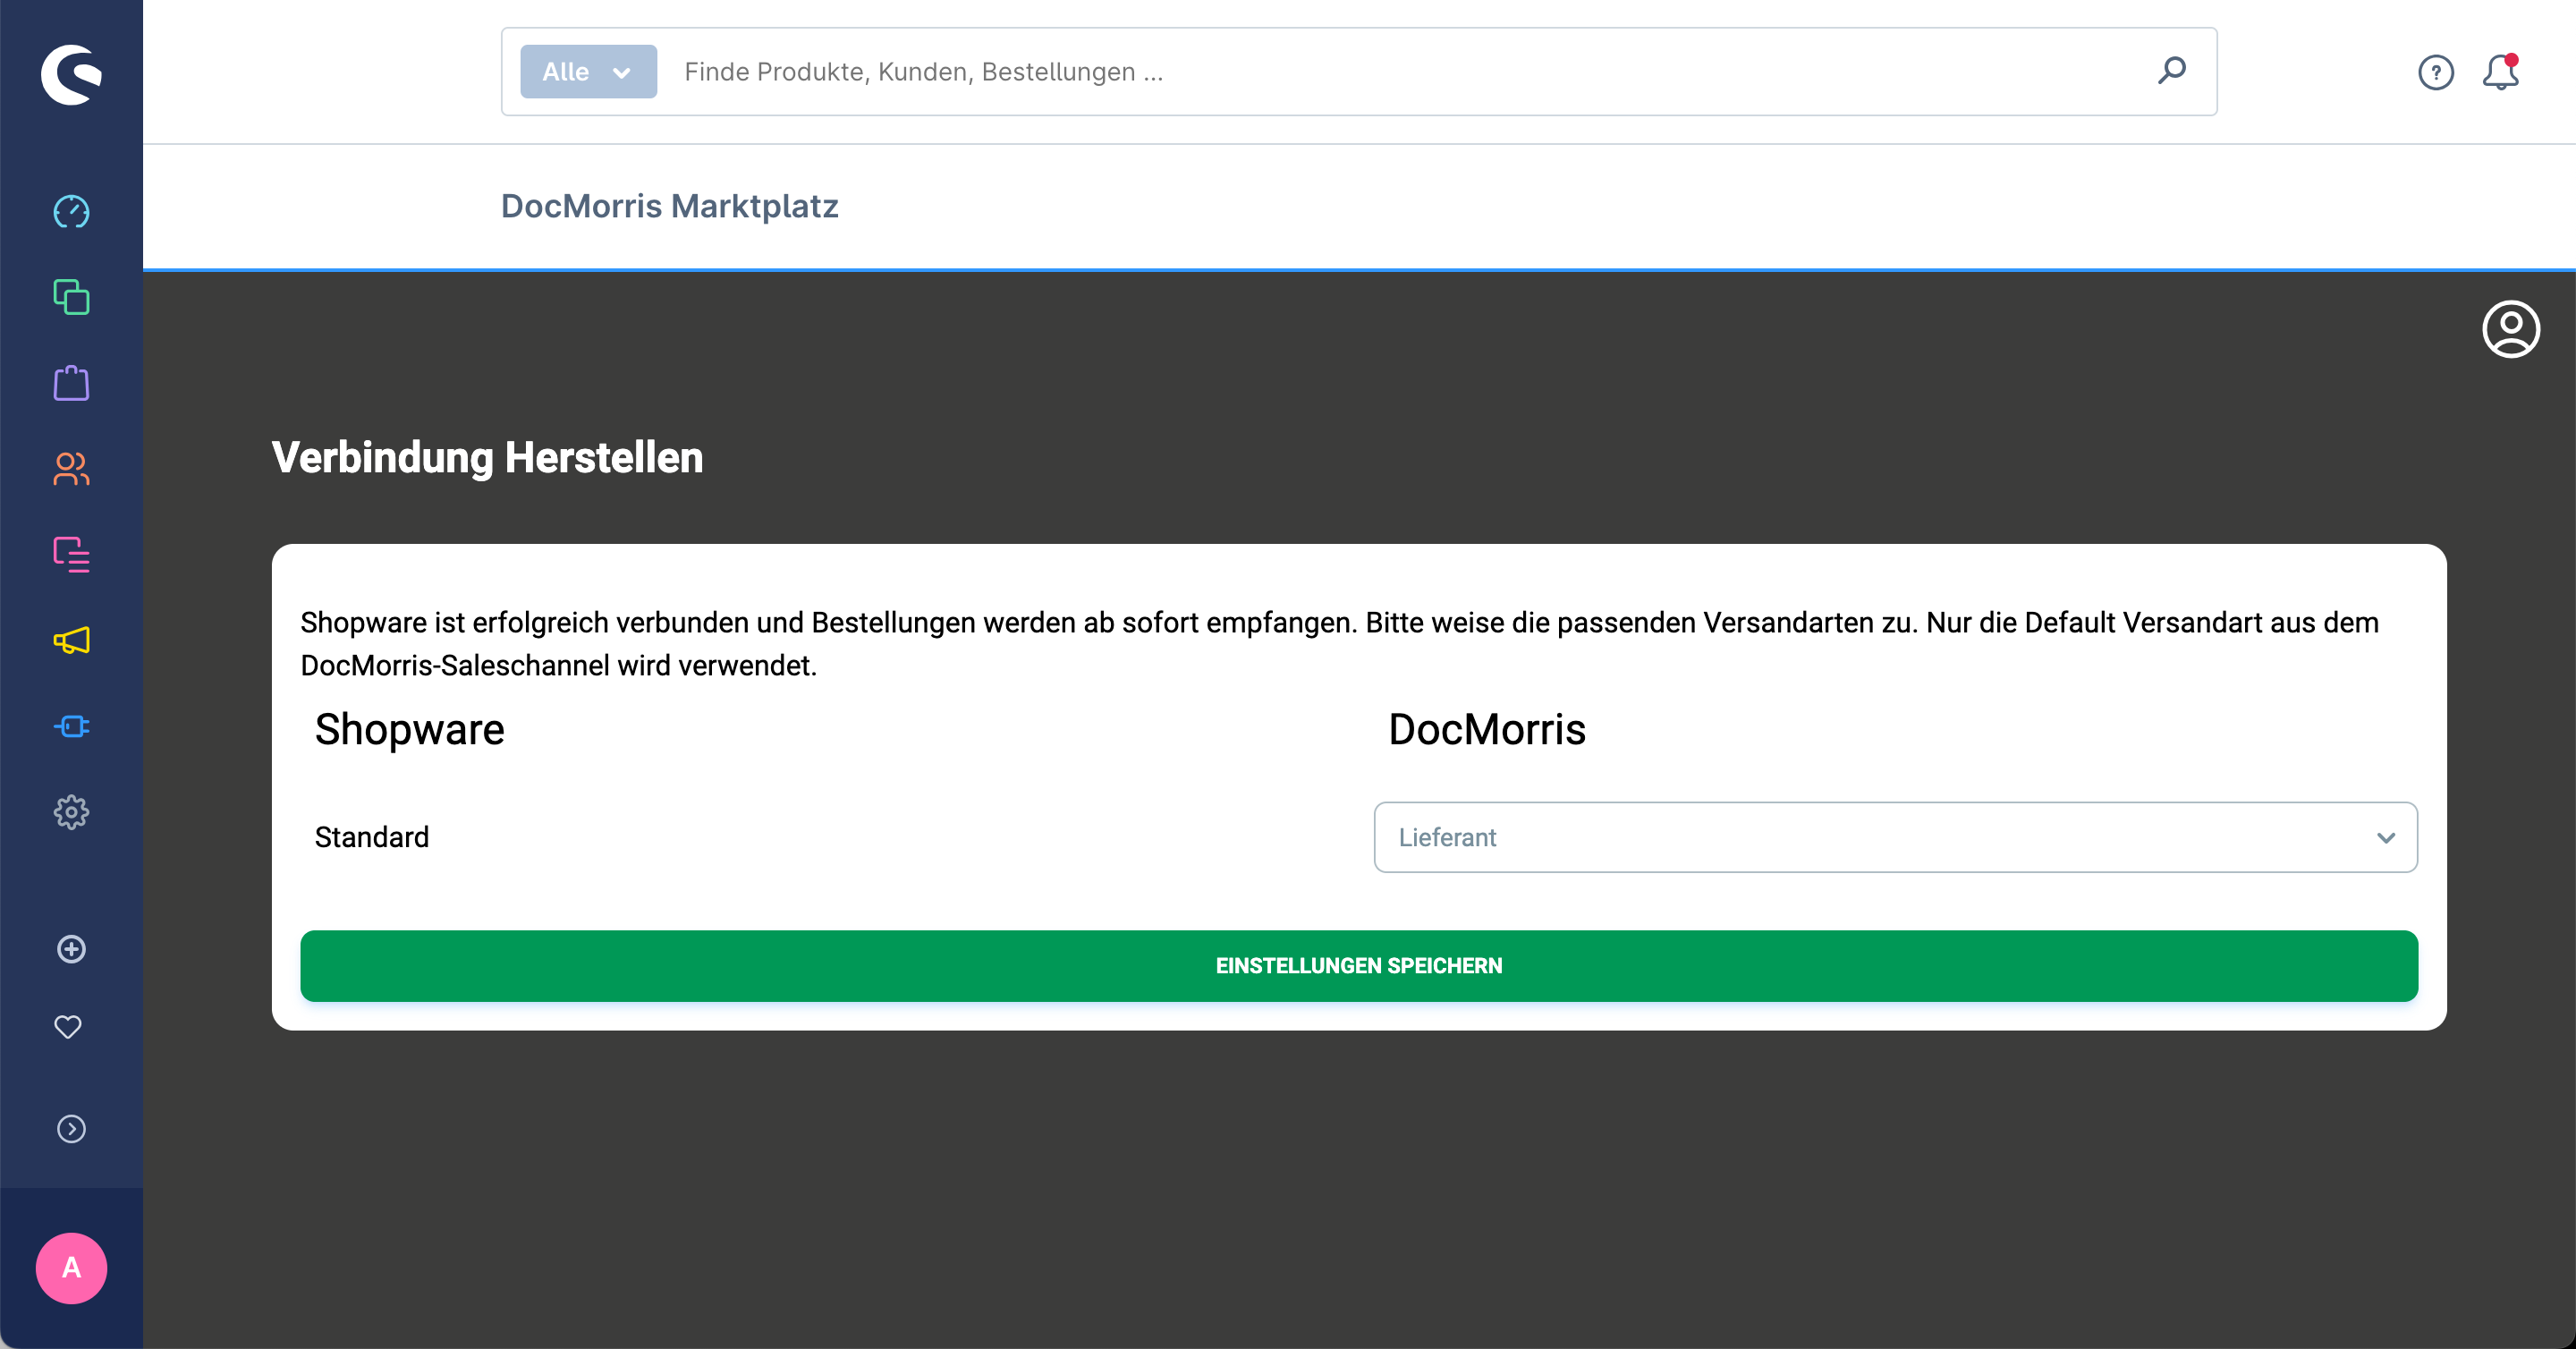Screen dimensions: 2576x1349
Task: Open the admin user avatar A
Action: (x=71, y=1268)
